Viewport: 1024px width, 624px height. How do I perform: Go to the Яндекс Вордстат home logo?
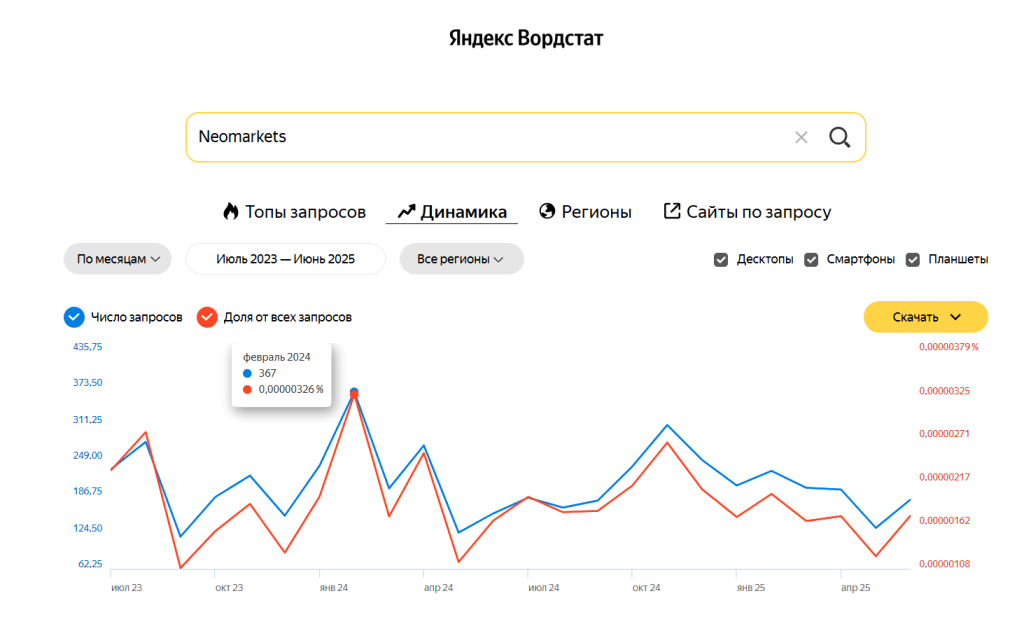click(x=526, y=39)
